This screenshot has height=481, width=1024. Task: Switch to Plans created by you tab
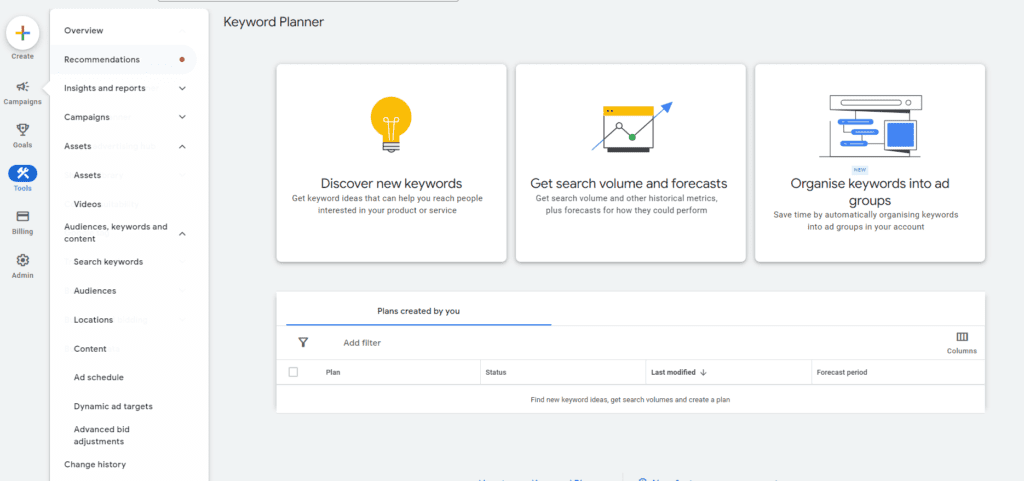click(418, 311)
